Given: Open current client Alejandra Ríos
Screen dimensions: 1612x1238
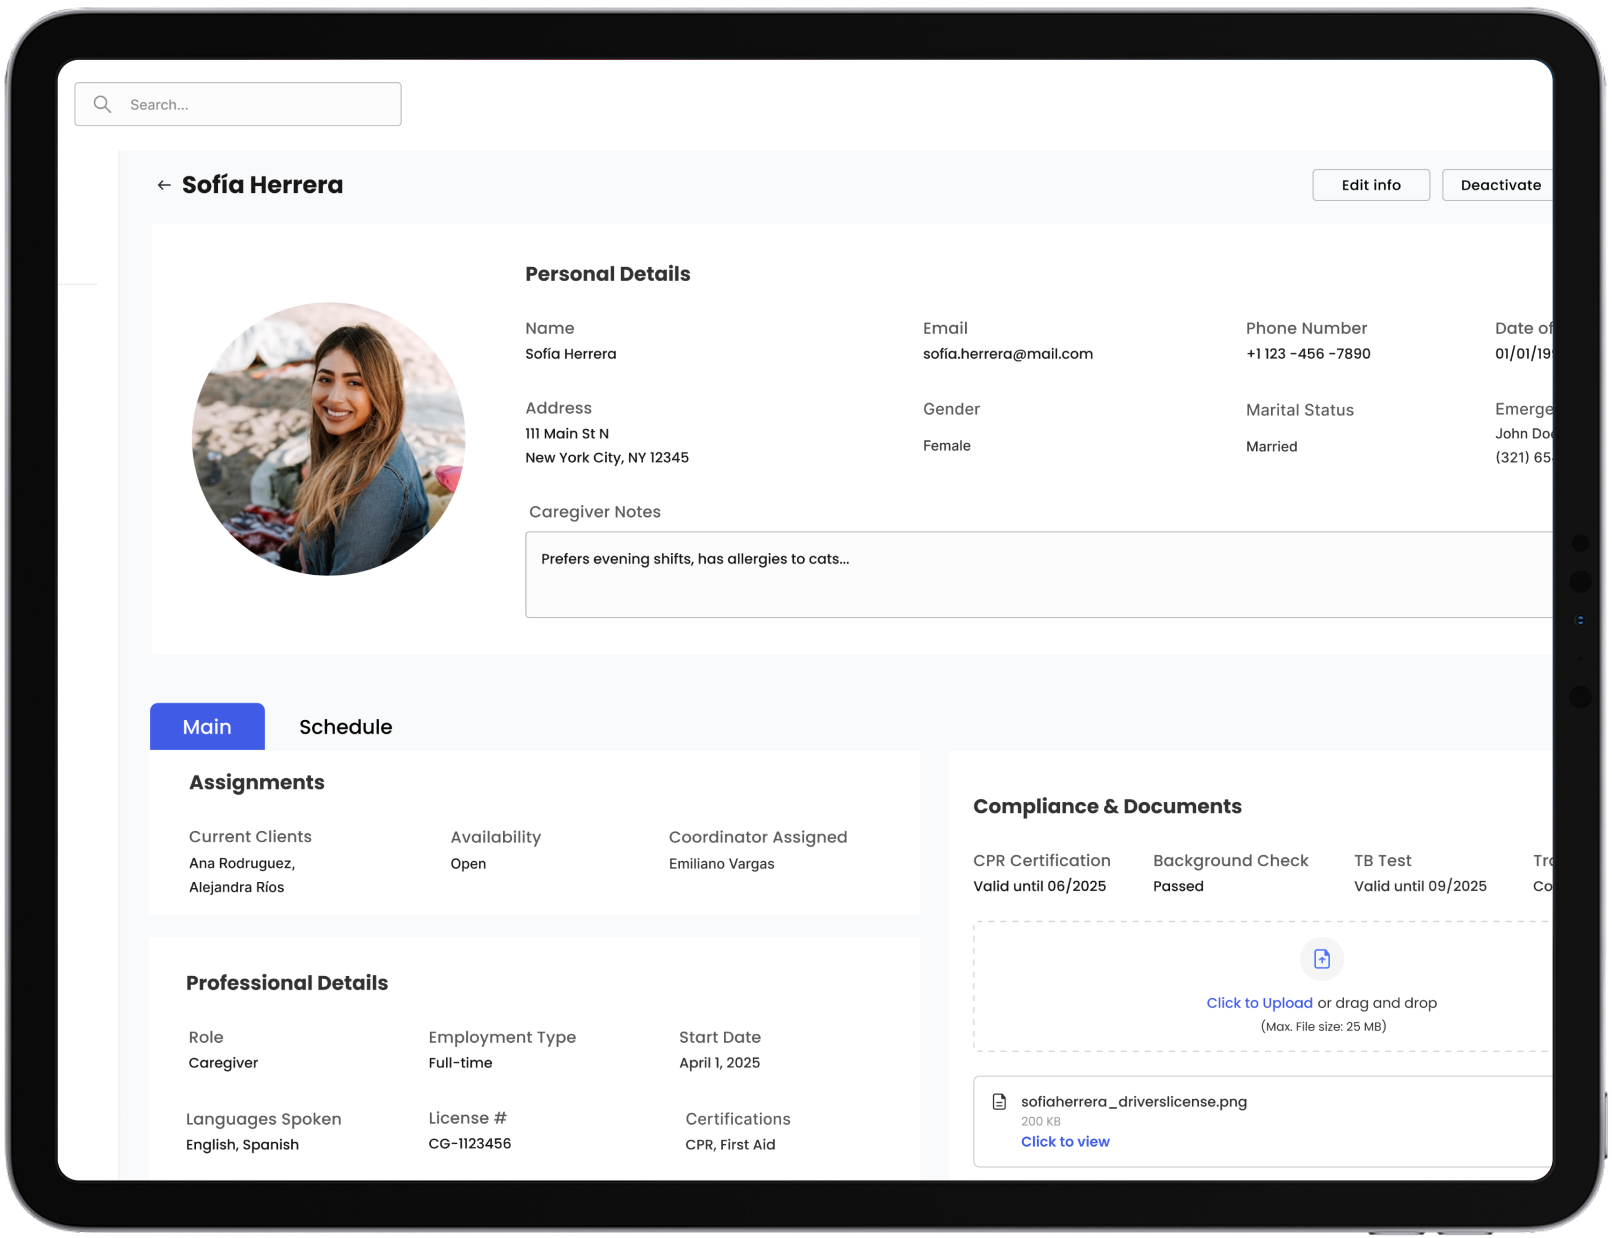Looking at the screenshot, I should (237, 888).
